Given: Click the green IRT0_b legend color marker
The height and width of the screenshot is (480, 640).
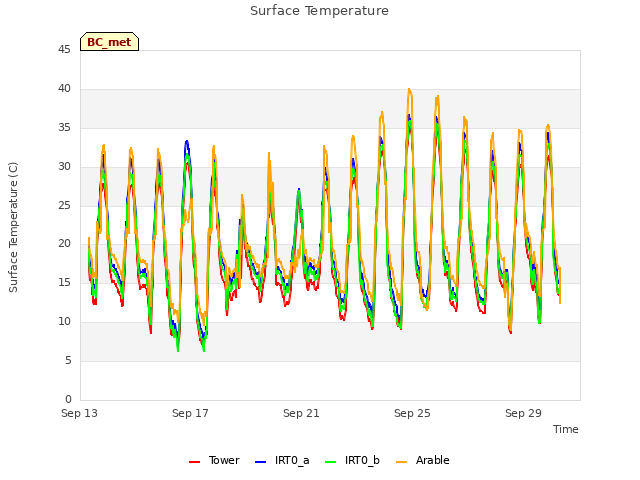Looking at the screenshot, I should 331,462.
